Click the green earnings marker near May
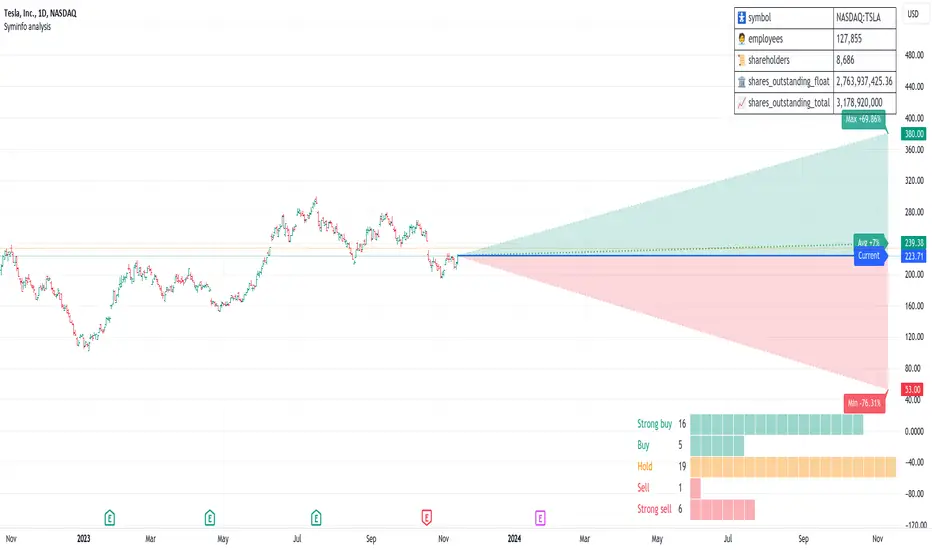Screen dimensions: 932x550 [x=210, y=517]
